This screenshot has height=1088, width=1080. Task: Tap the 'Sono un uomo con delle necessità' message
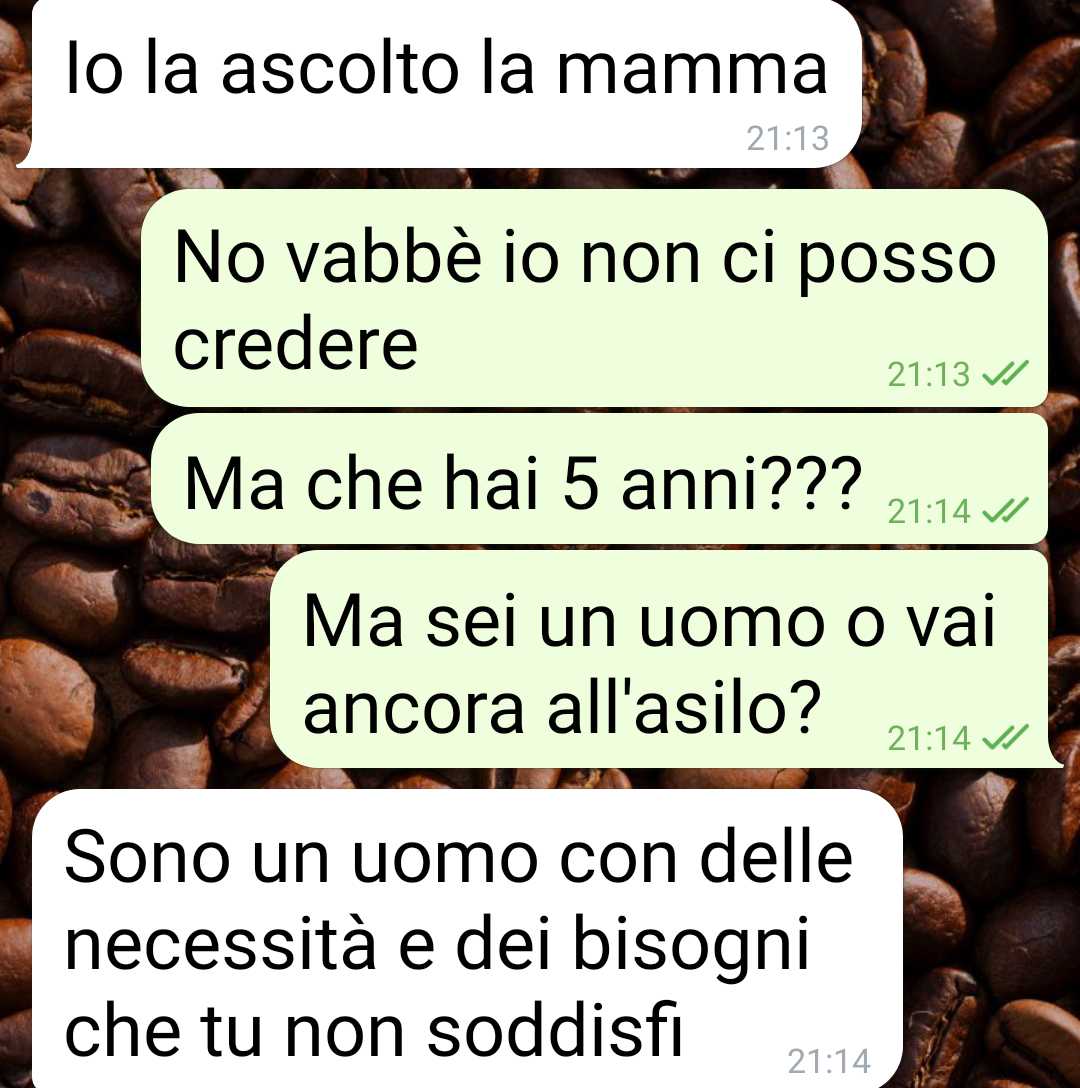[x=468, y=939]
